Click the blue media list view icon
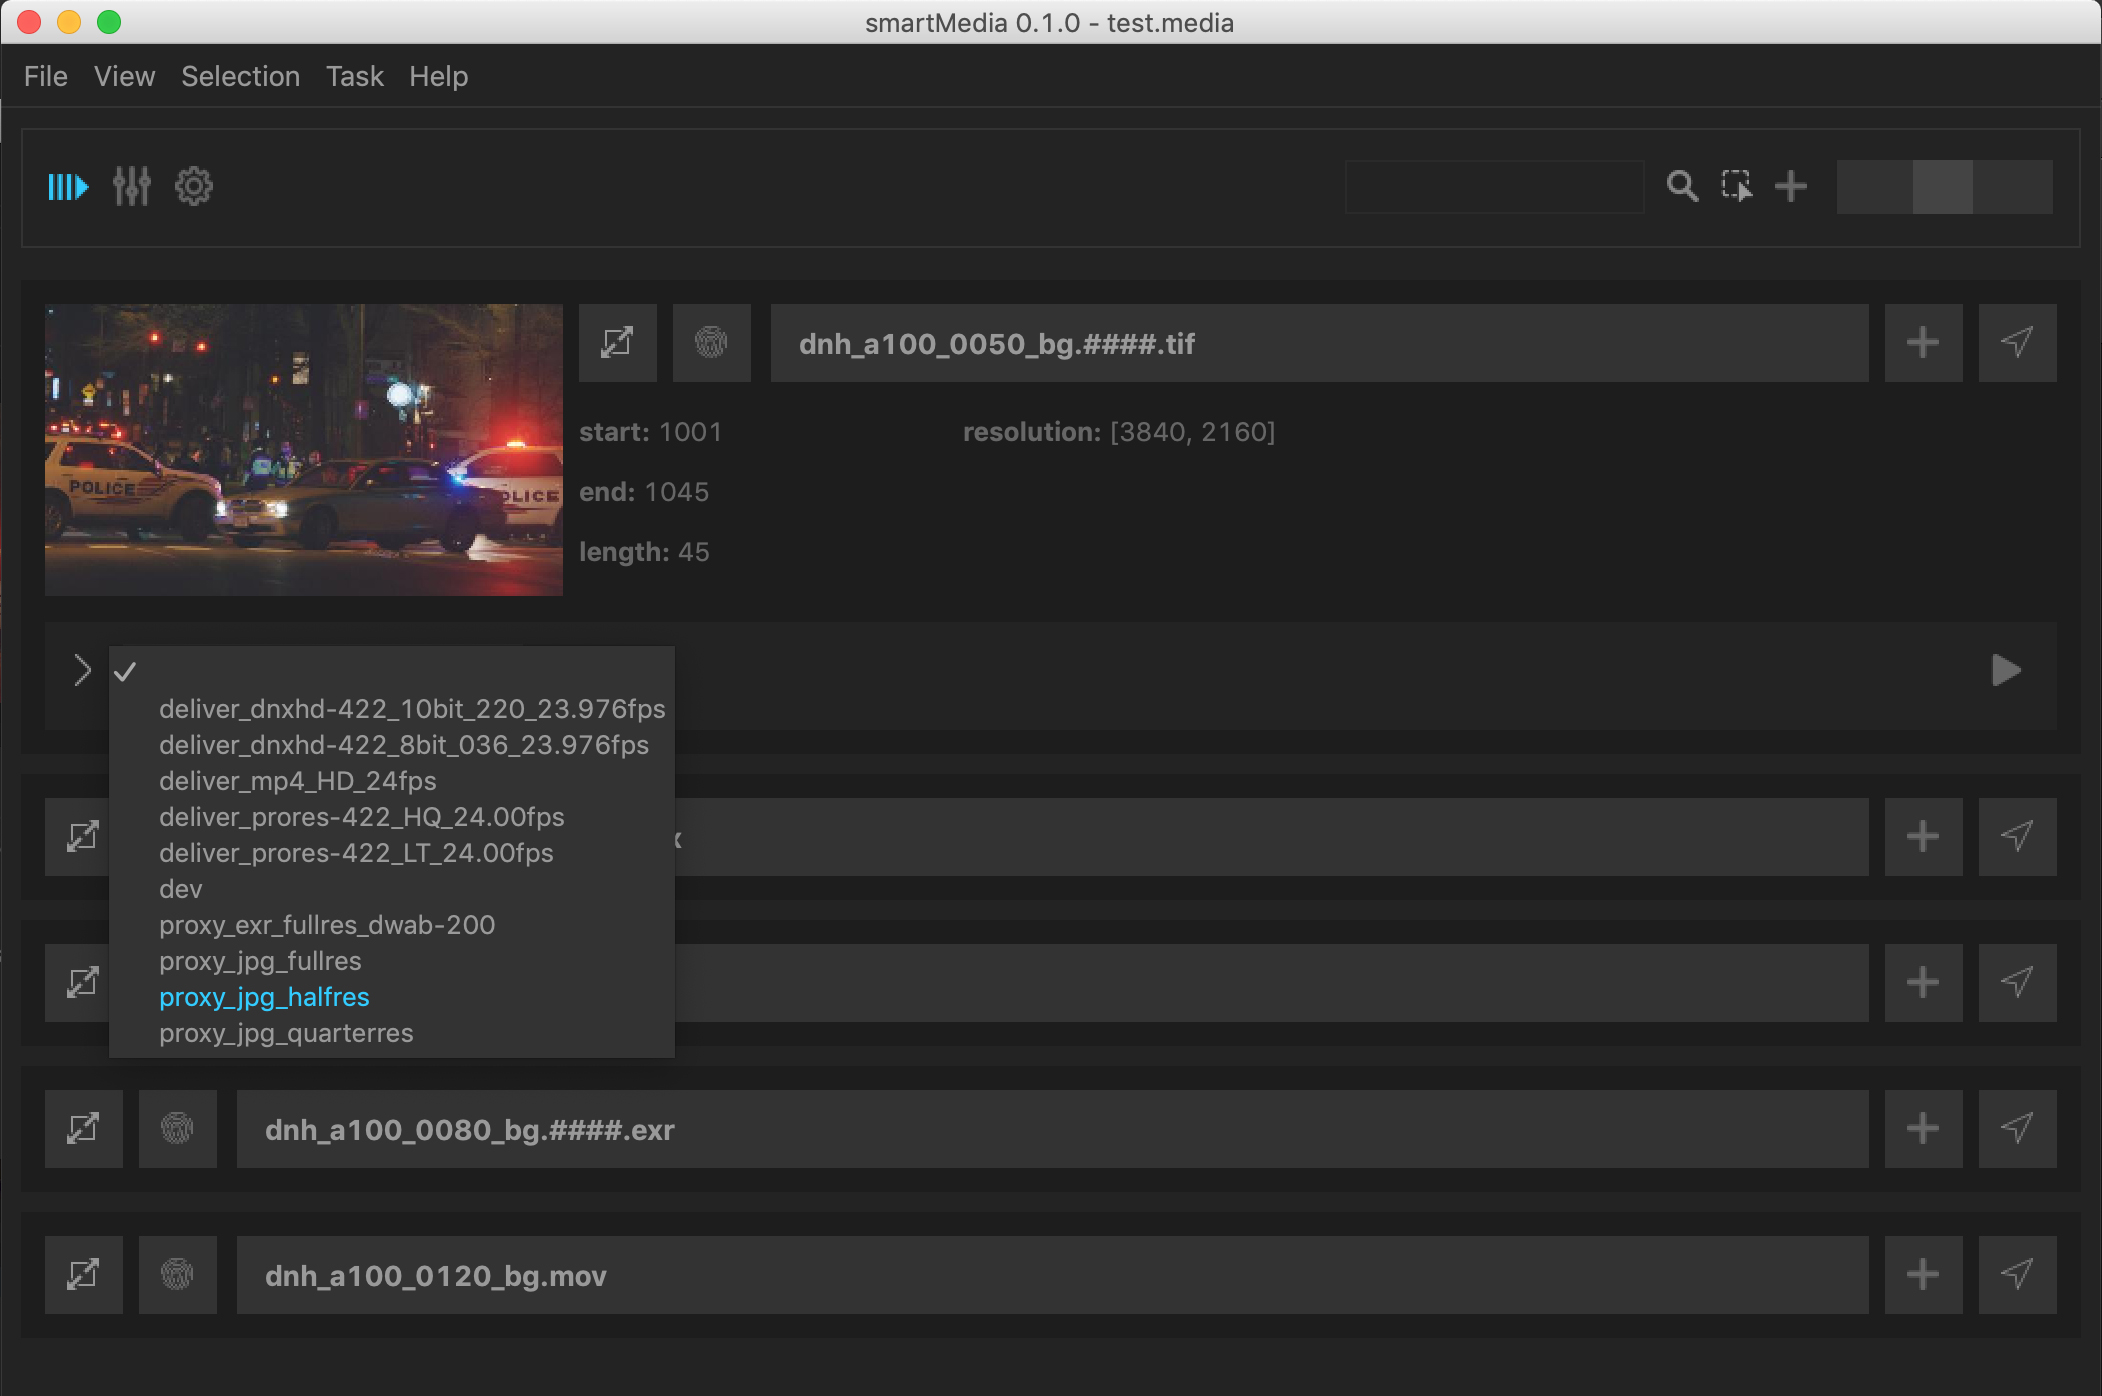2102x1396 pixels. point(68,187)
